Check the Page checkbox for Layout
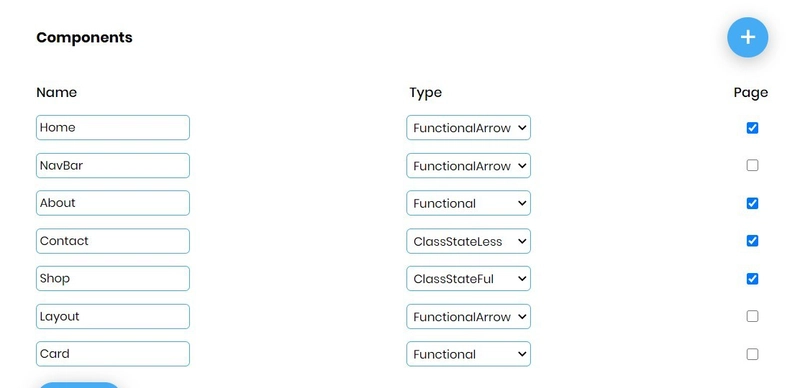 [752, 317]
